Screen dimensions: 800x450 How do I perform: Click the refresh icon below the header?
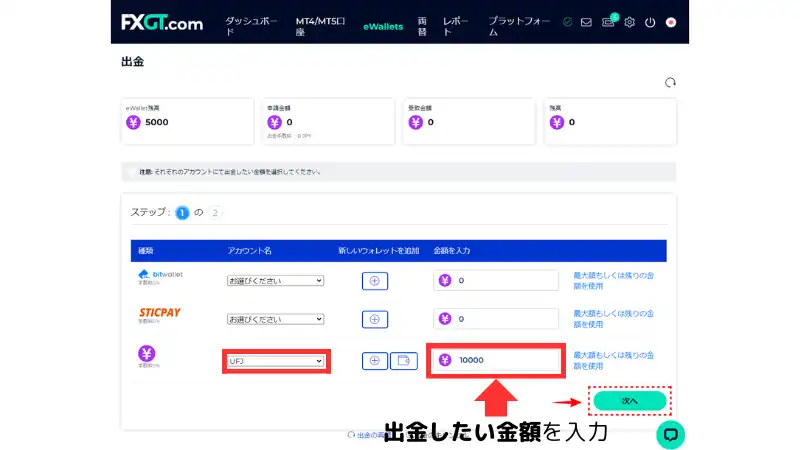click(670, 83)
